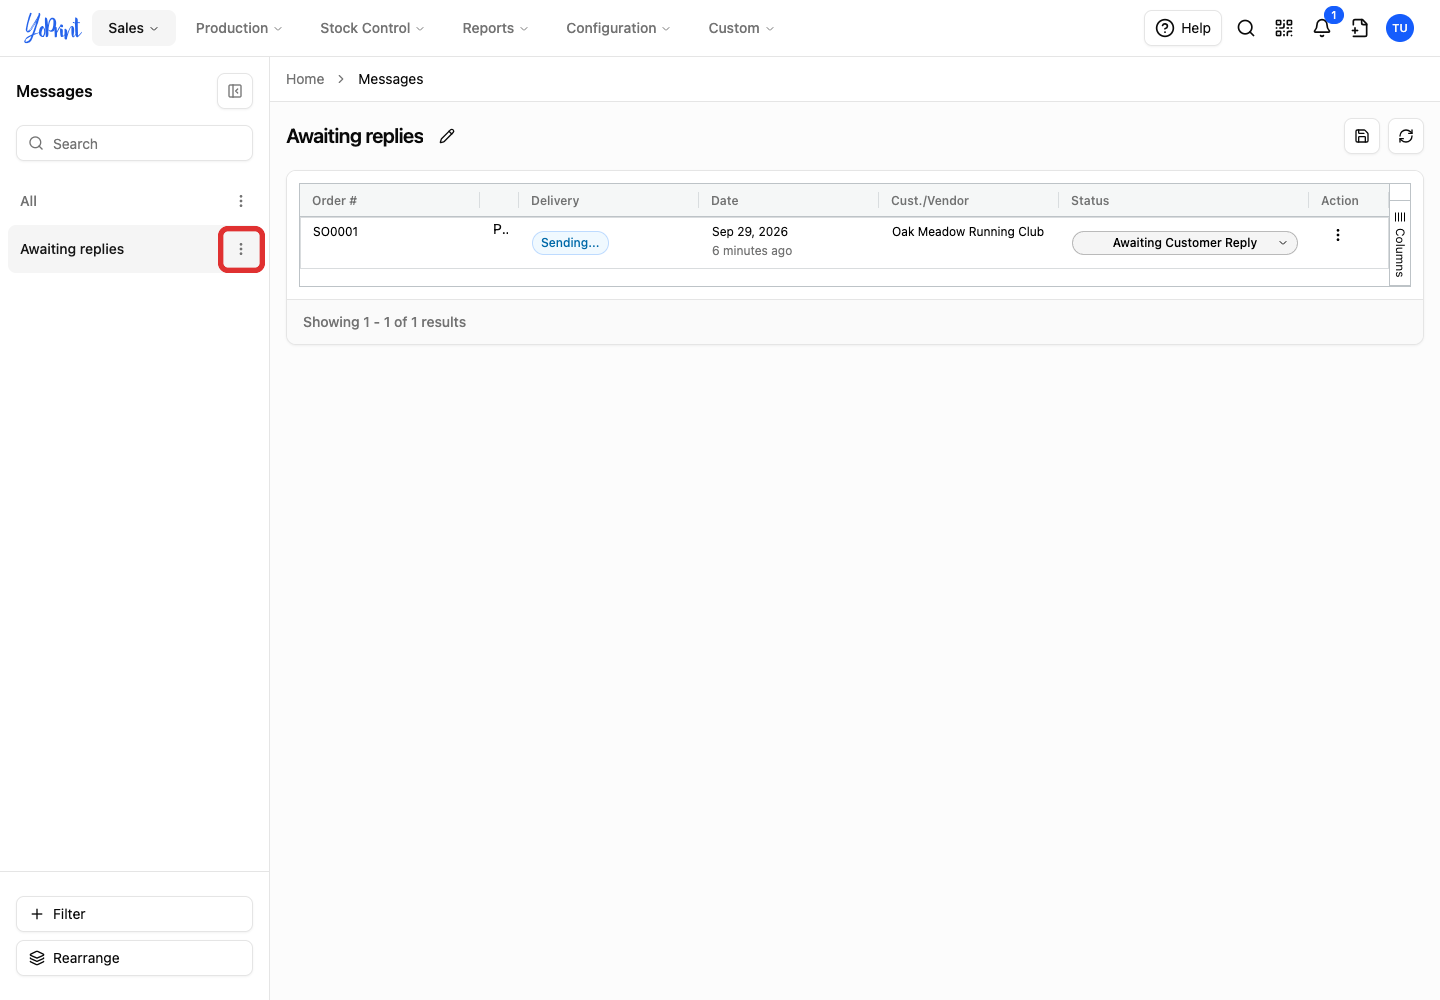Open the Production menu

pyautogui.click(x=239, y=28)
